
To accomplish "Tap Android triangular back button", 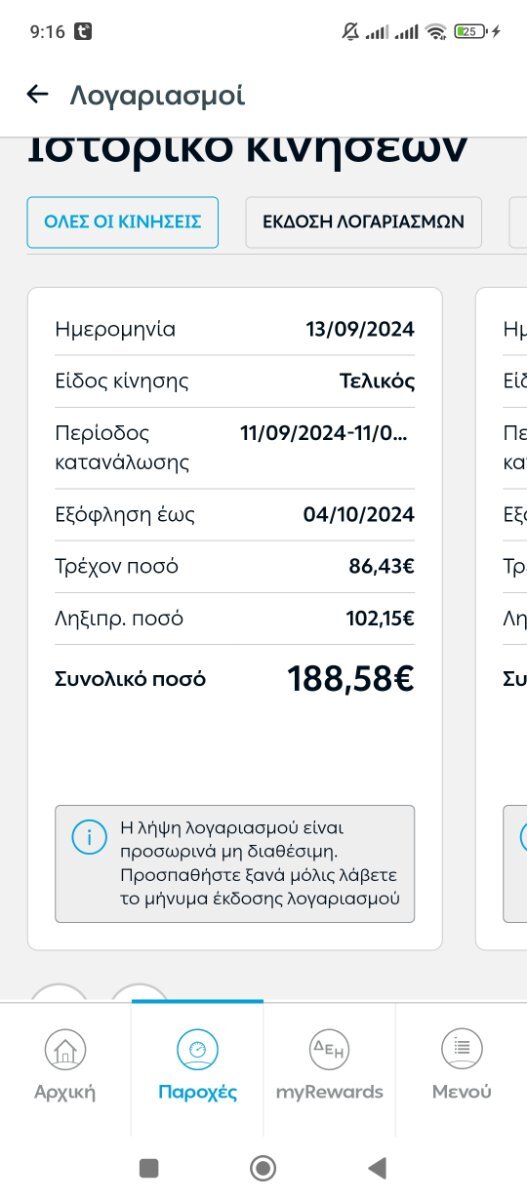I will tap(377, 1168).
